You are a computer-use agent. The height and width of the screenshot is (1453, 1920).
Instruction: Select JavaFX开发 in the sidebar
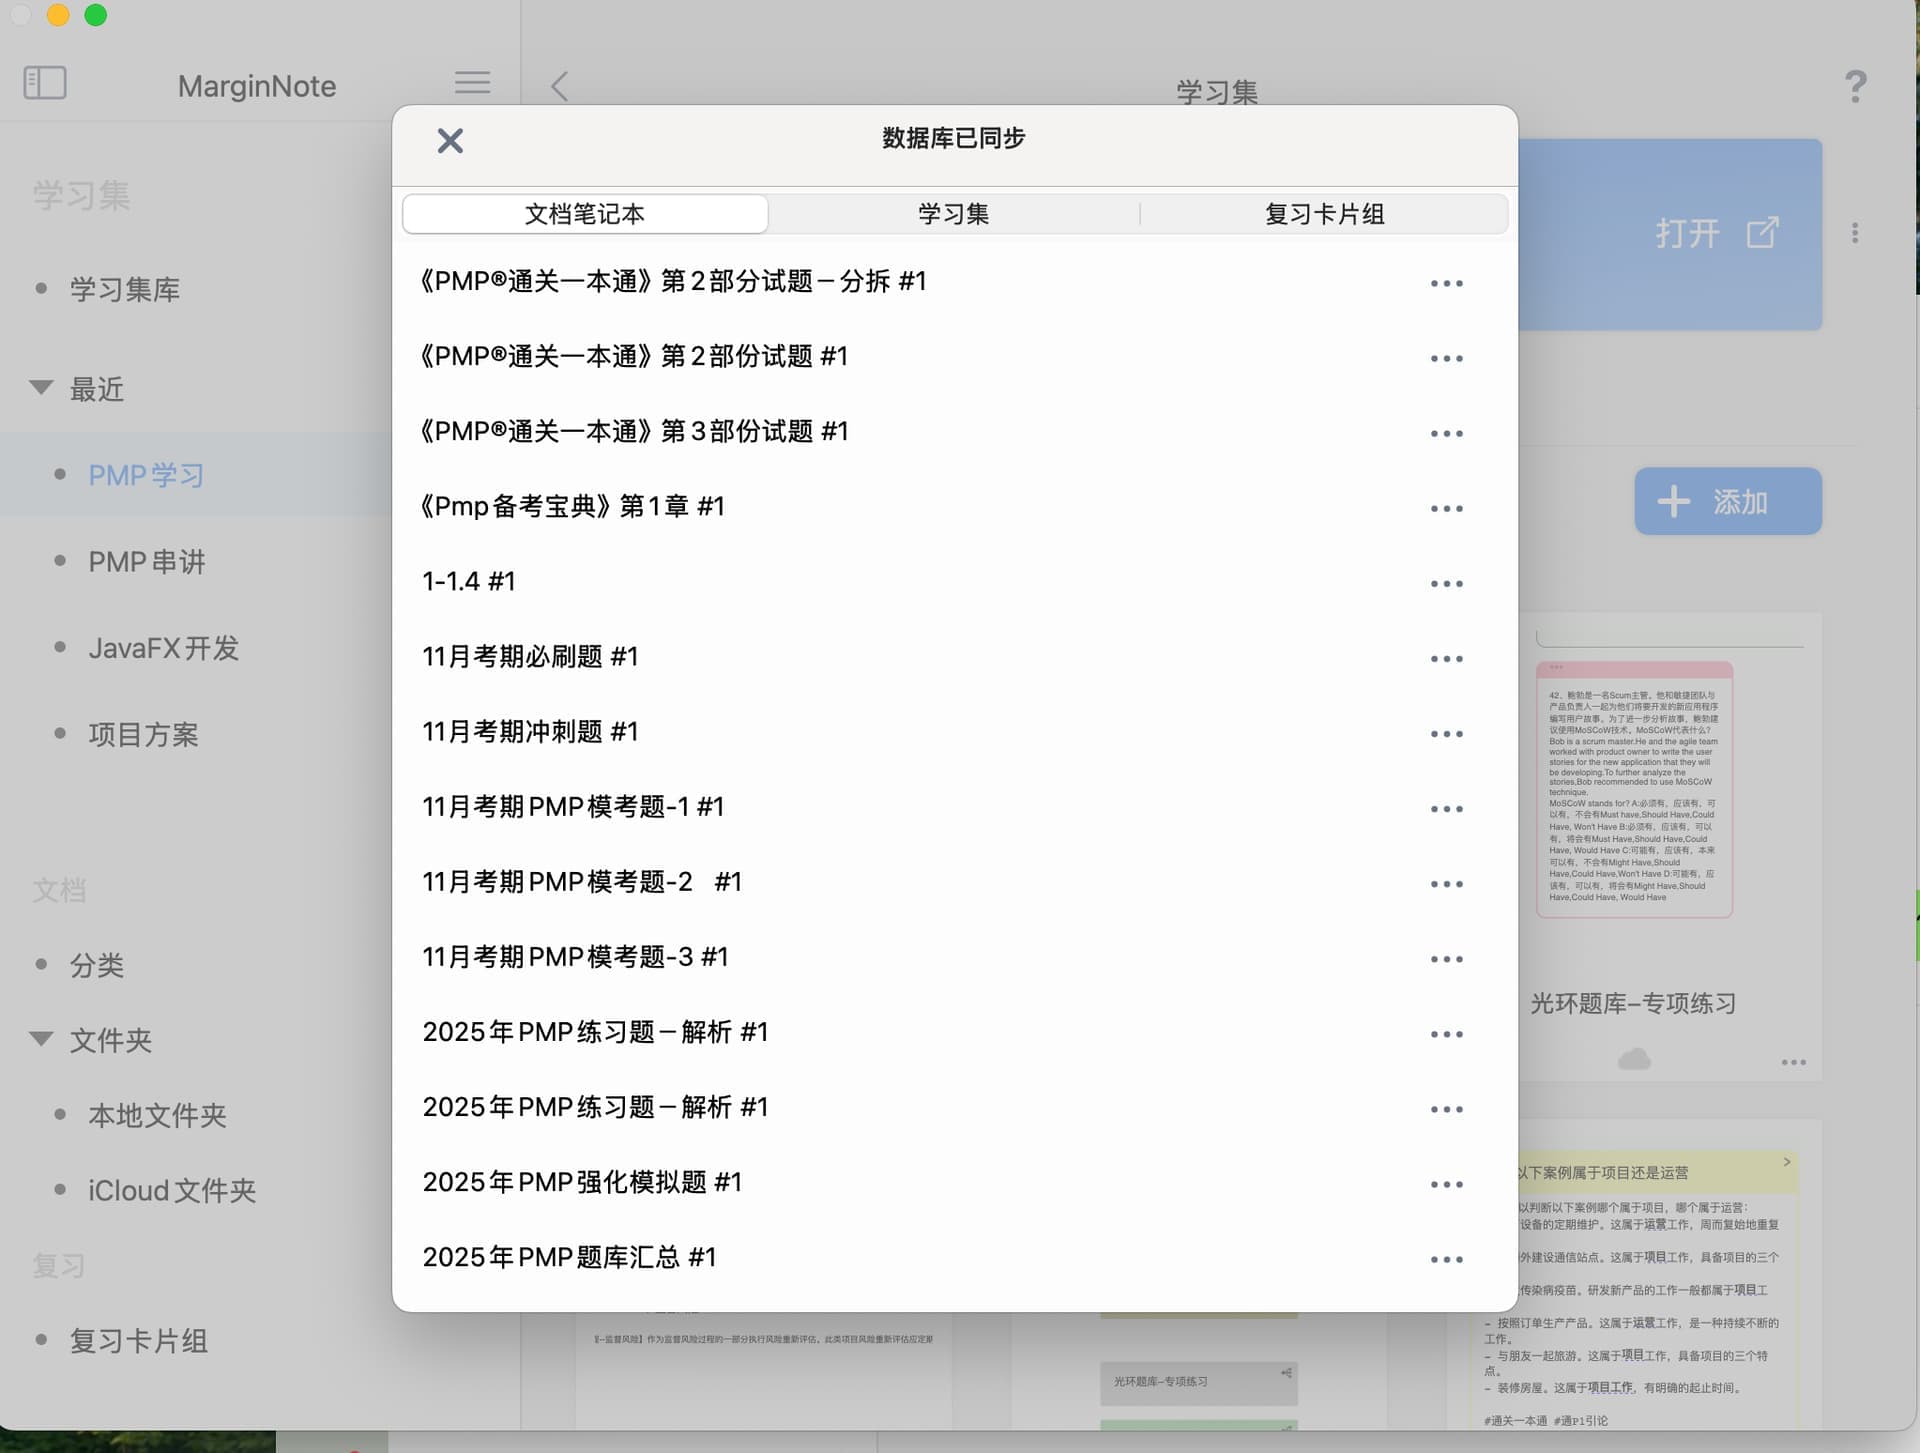pos(163,648)
